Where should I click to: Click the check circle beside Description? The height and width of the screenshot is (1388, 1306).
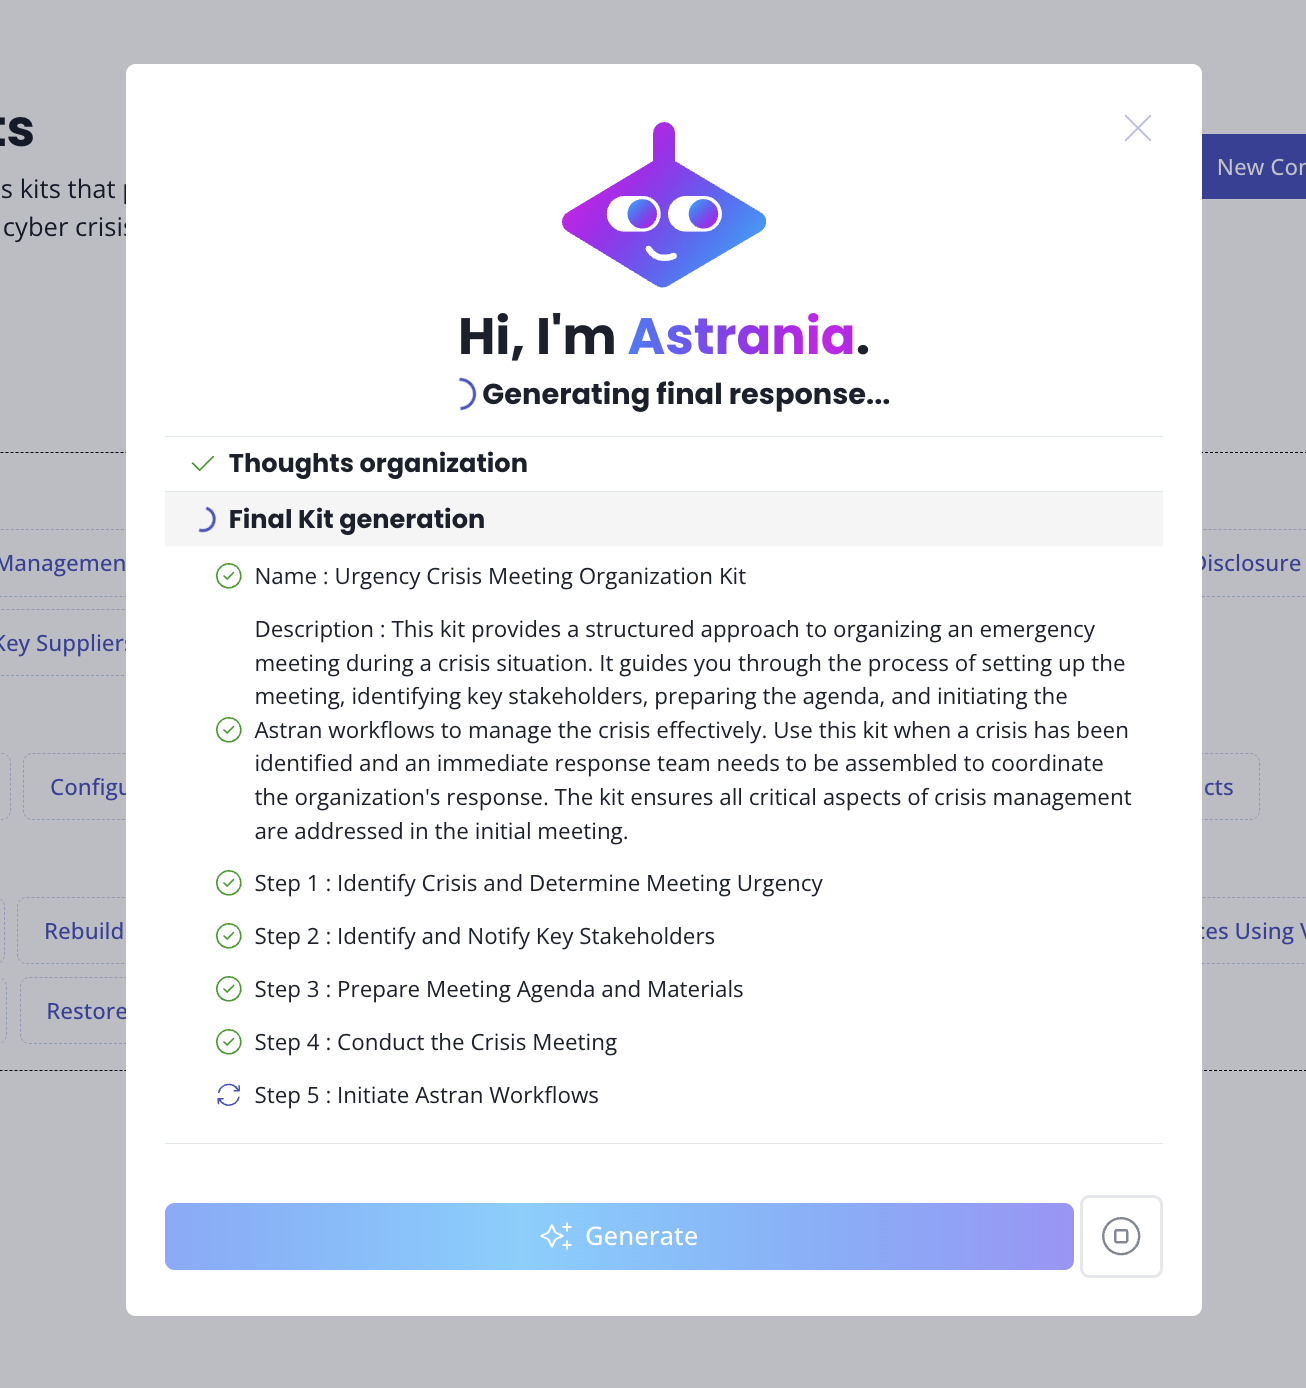[229, 730]
